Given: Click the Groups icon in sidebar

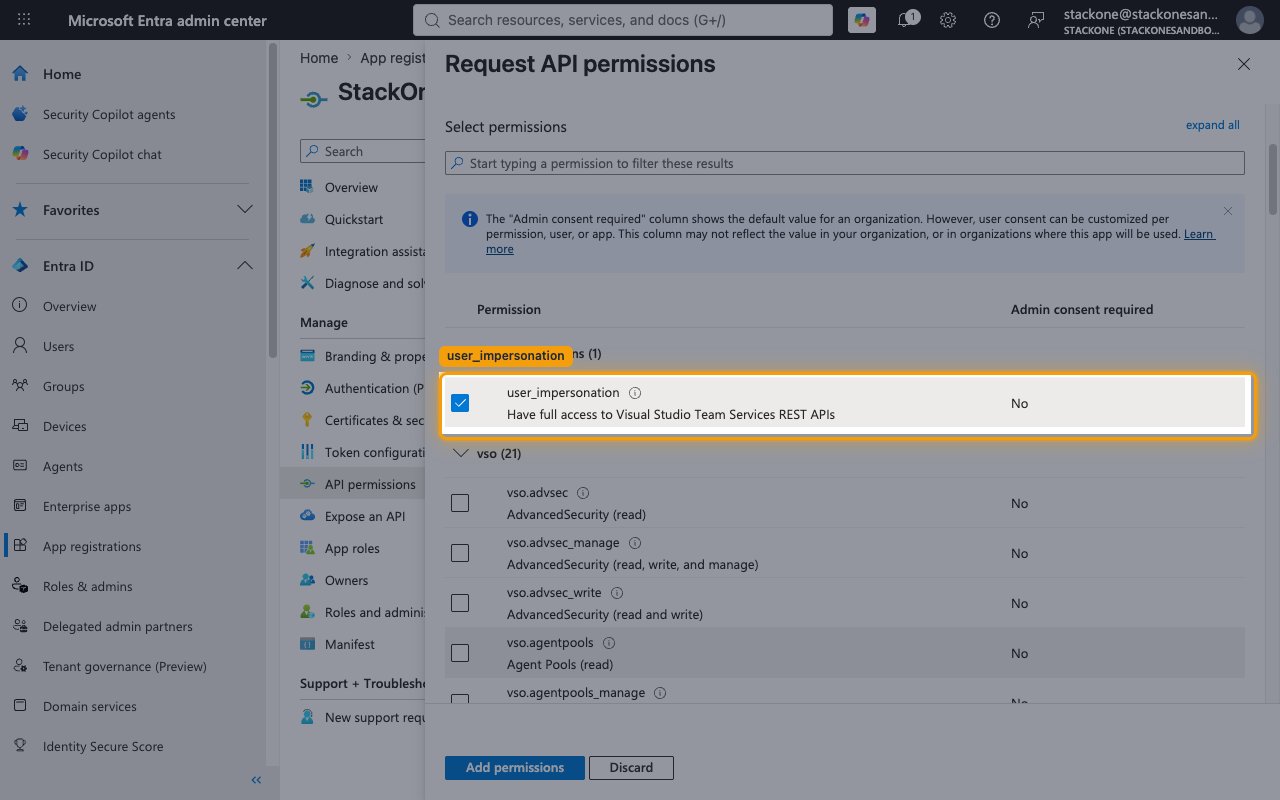Looking at the screenshot, I should (x=20, y=386).
